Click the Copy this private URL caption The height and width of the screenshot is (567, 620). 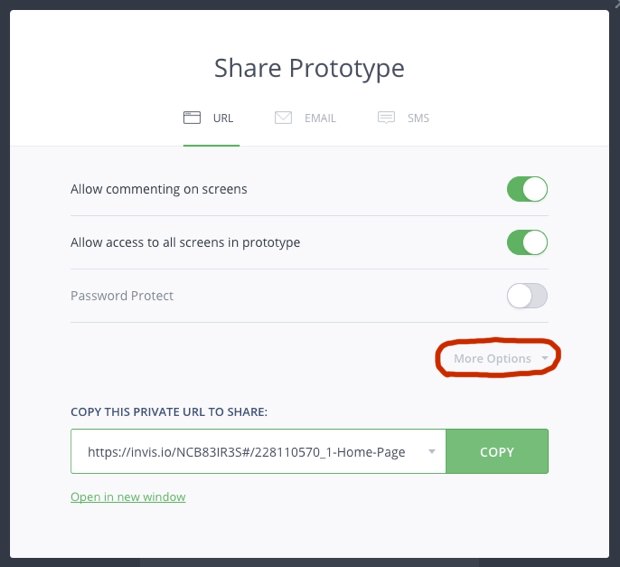click(169, 412)
